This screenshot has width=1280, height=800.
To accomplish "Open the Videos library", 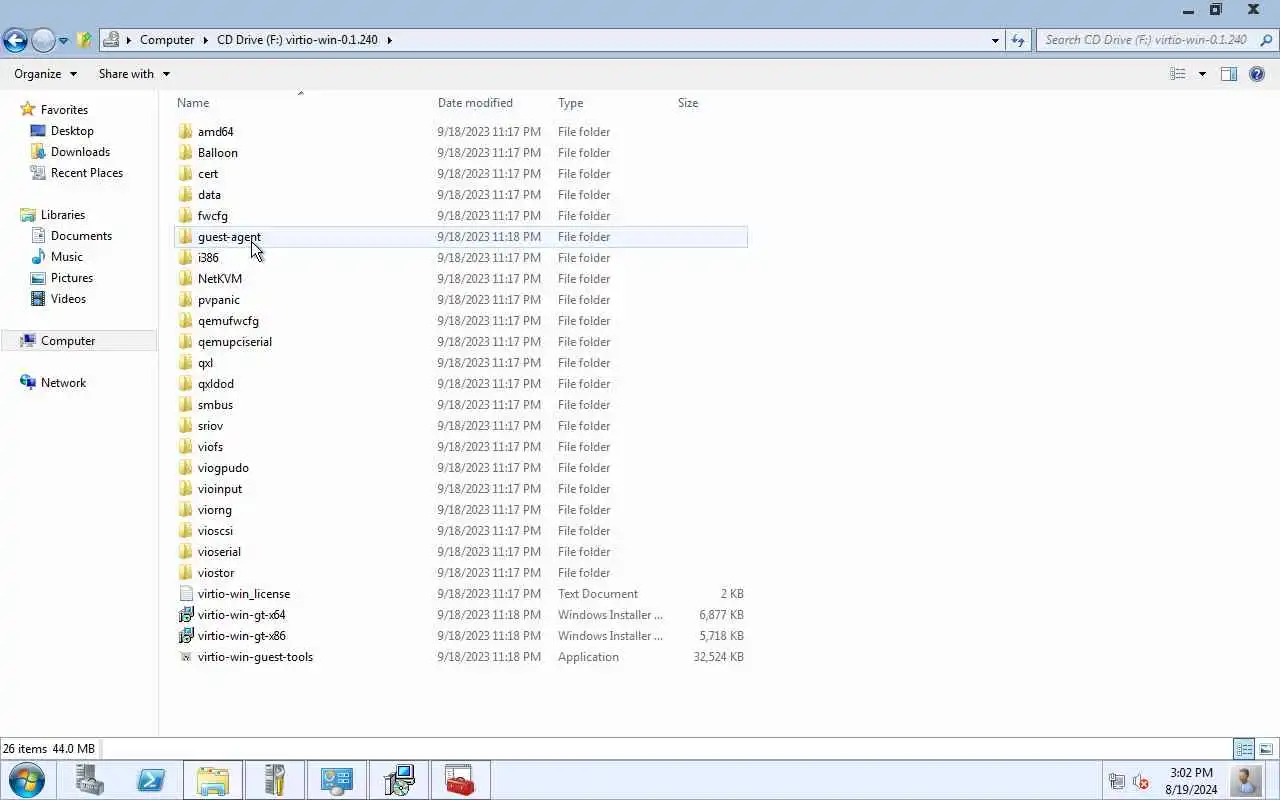I will (68, 299).
